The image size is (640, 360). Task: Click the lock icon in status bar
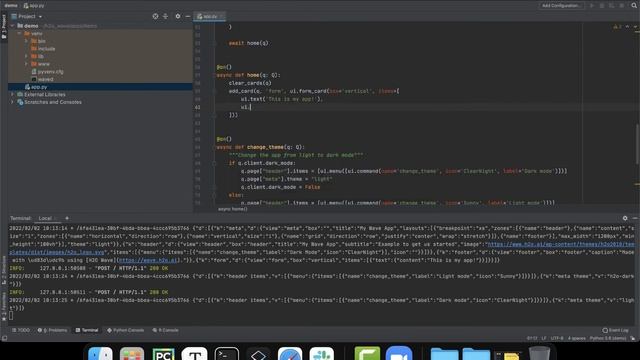tap(633, 338)
